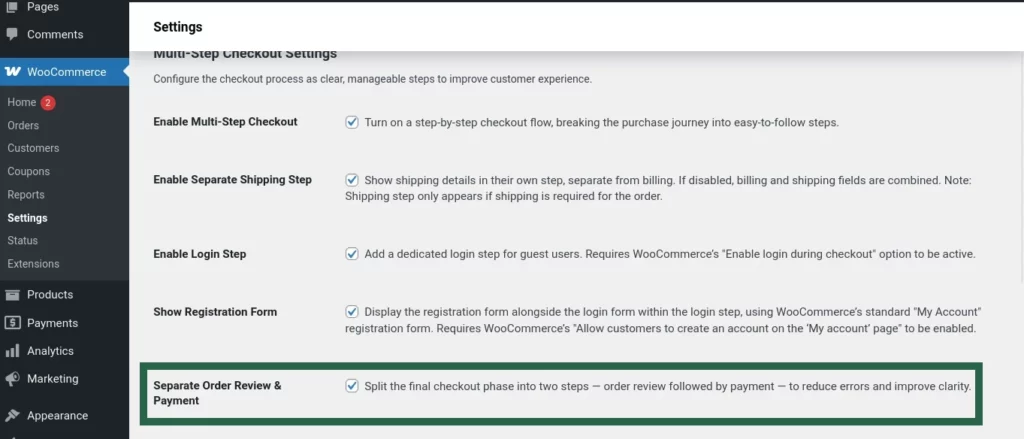Open Coupons submenu link
The width and height of the screenshot is (1024, 439).
click(x=28, y=172)
